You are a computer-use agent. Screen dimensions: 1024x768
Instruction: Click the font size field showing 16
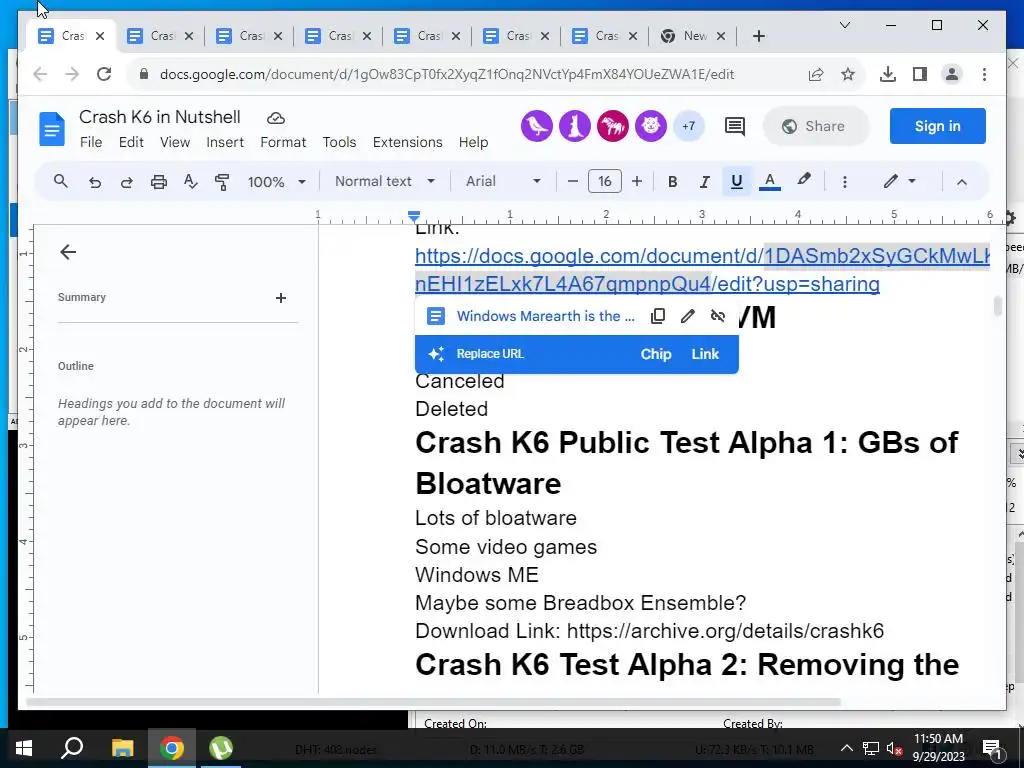(605, 182)
